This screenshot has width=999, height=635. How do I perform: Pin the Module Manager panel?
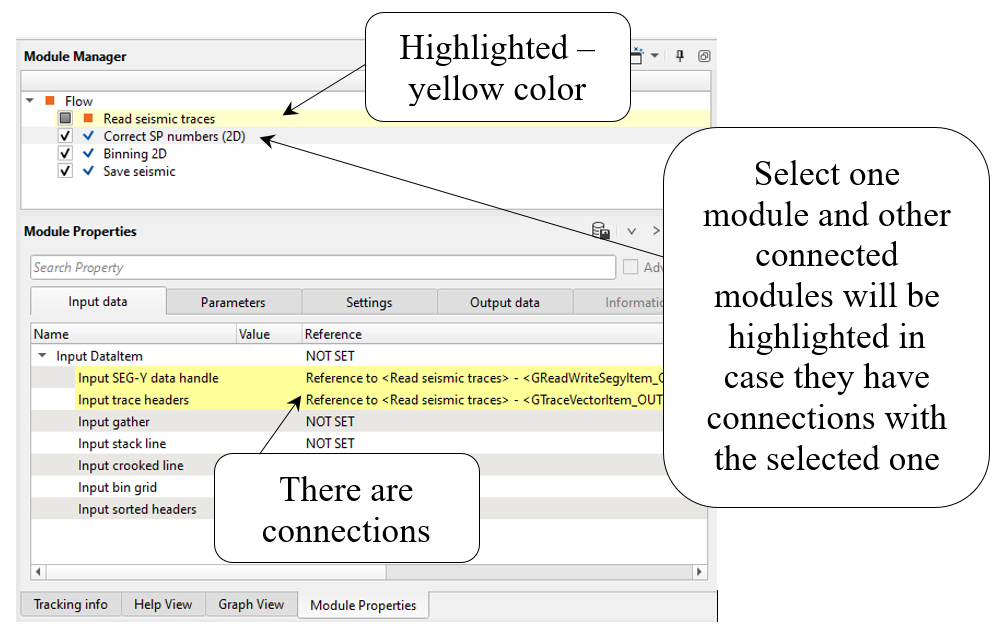680,56
